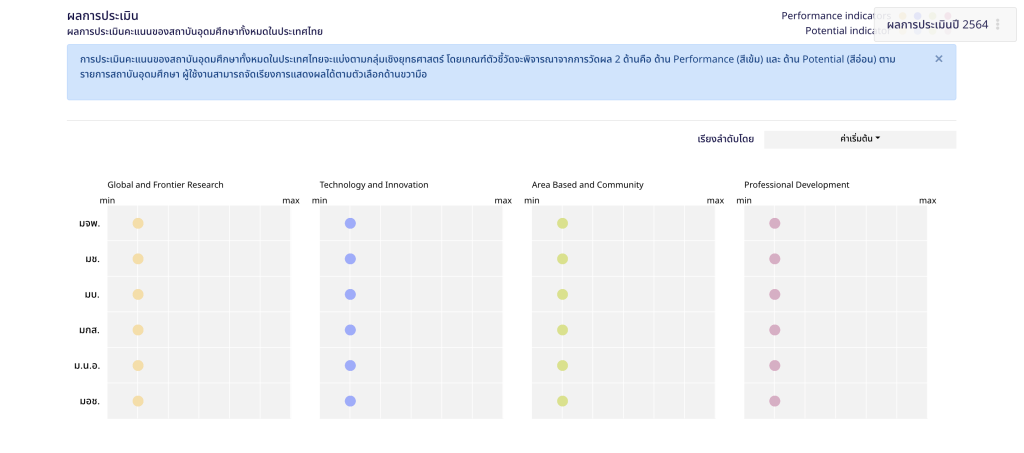Click the ผลการประเมิน page title
This screenshot has width=1024, height=453.
pos(103,16)
